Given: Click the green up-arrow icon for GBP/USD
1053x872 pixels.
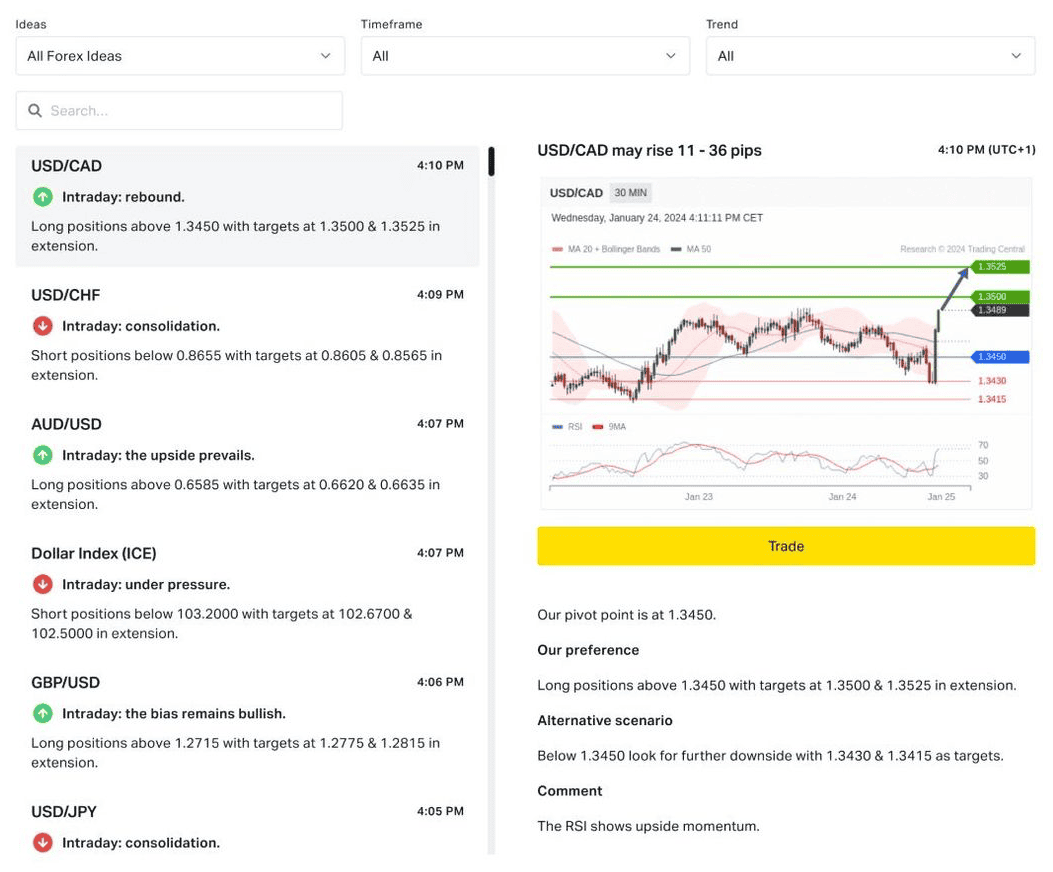Looking at the screenshot, I should point(43,713).
